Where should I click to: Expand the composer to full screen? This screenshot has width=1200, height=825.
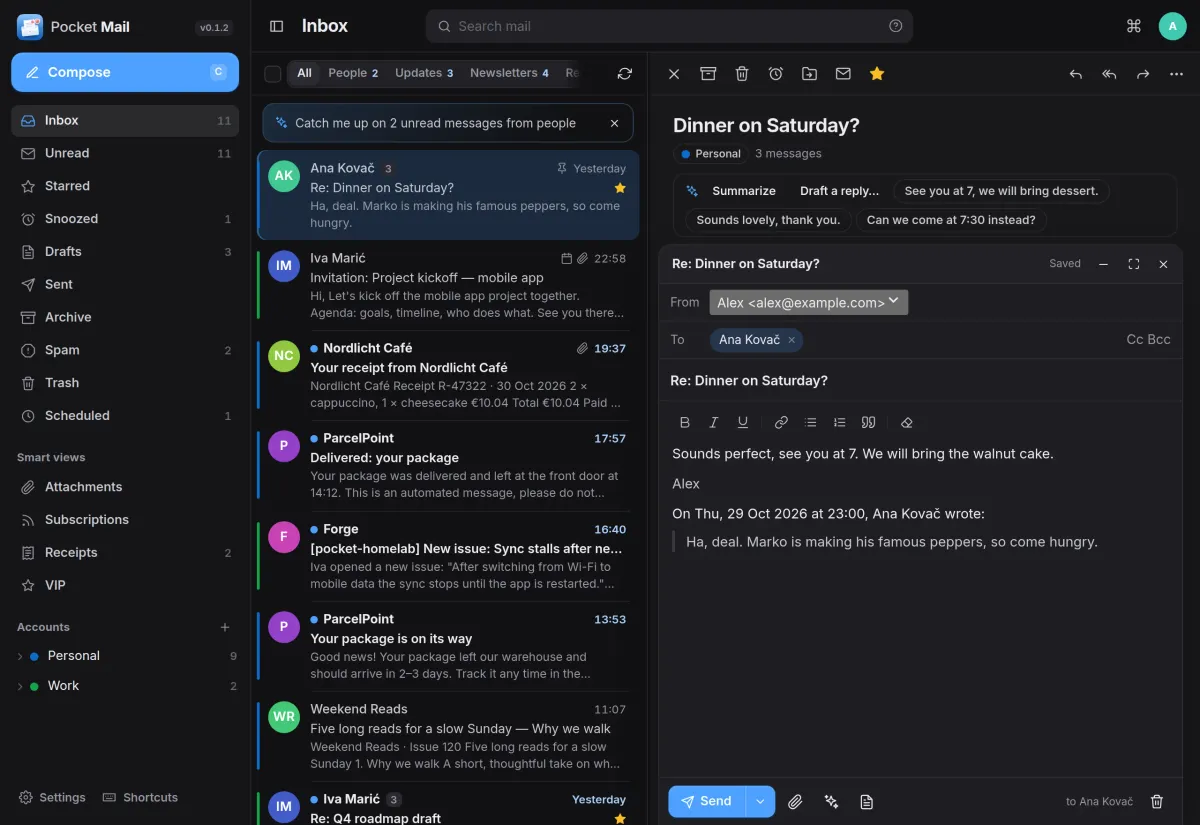1133,264
